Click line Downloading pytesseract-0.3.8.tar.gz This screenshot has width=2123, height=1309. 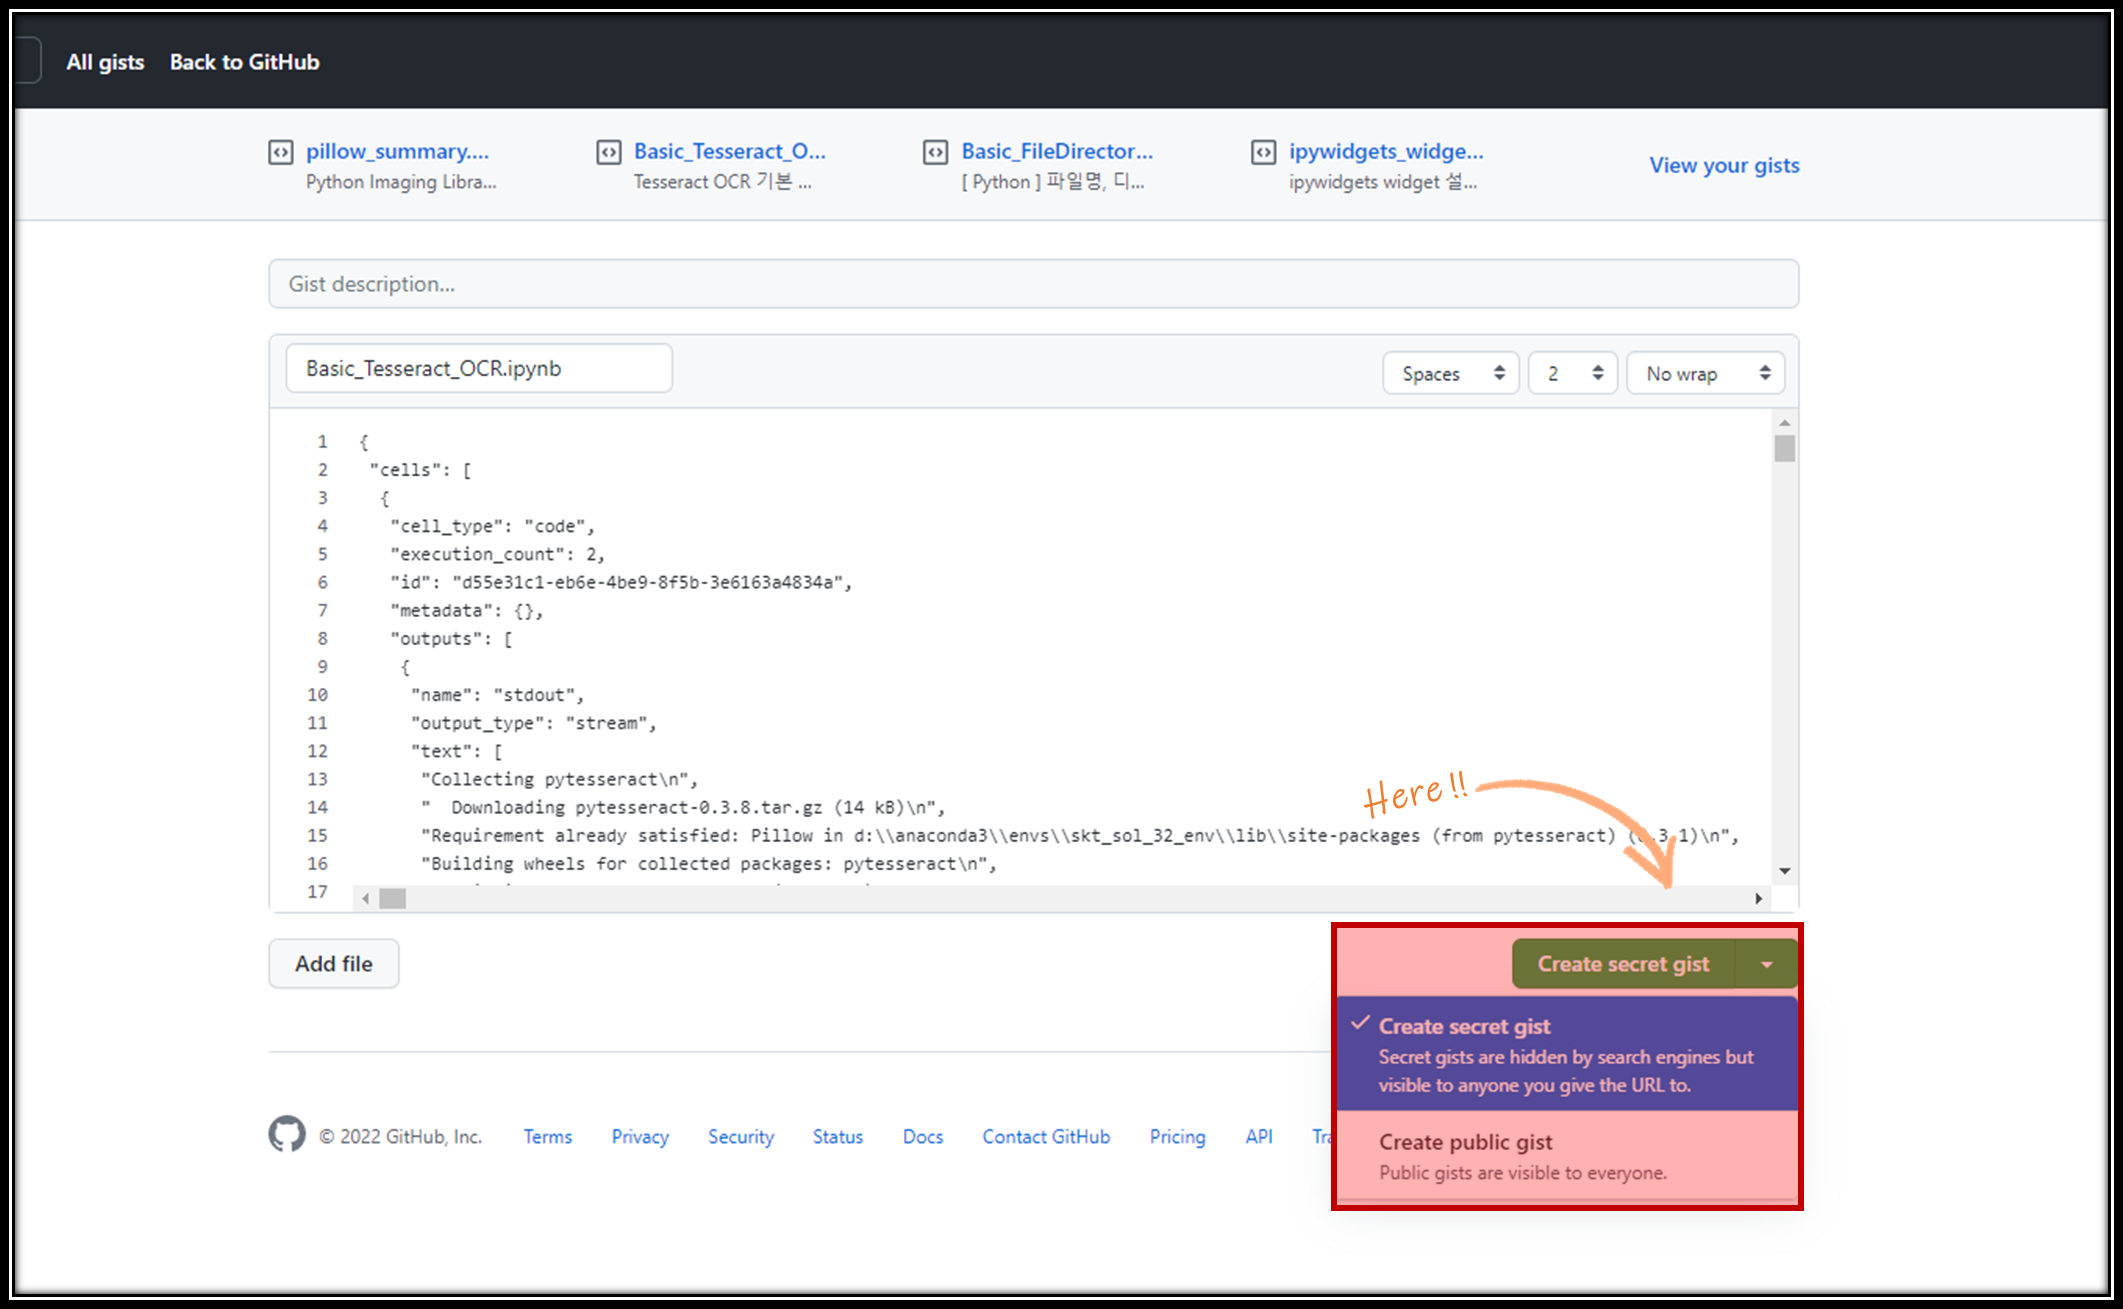(683, 807)
